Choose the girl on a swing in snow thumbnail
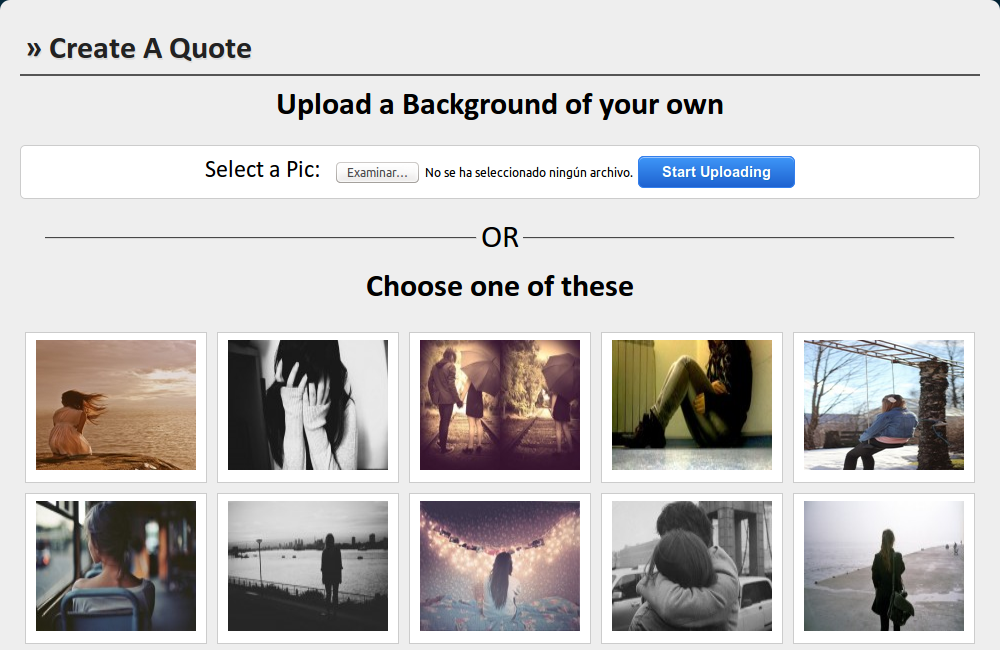This screenshot has height=650, width=1000. coord(884,405)
